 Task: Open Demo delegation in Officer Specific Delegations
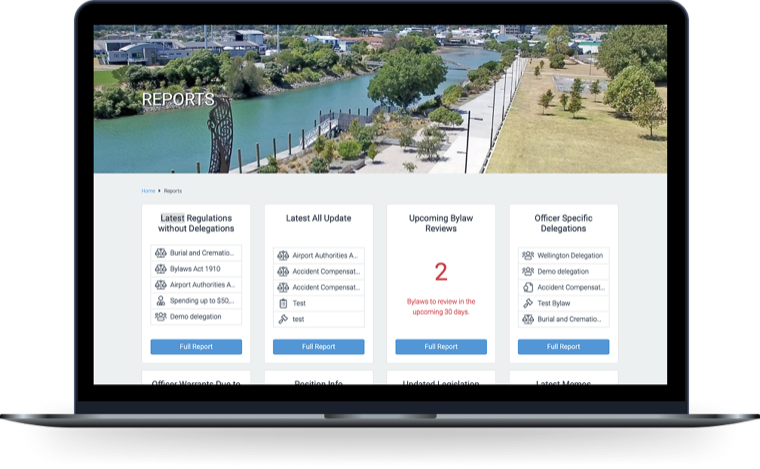click(x=563, y=271)
